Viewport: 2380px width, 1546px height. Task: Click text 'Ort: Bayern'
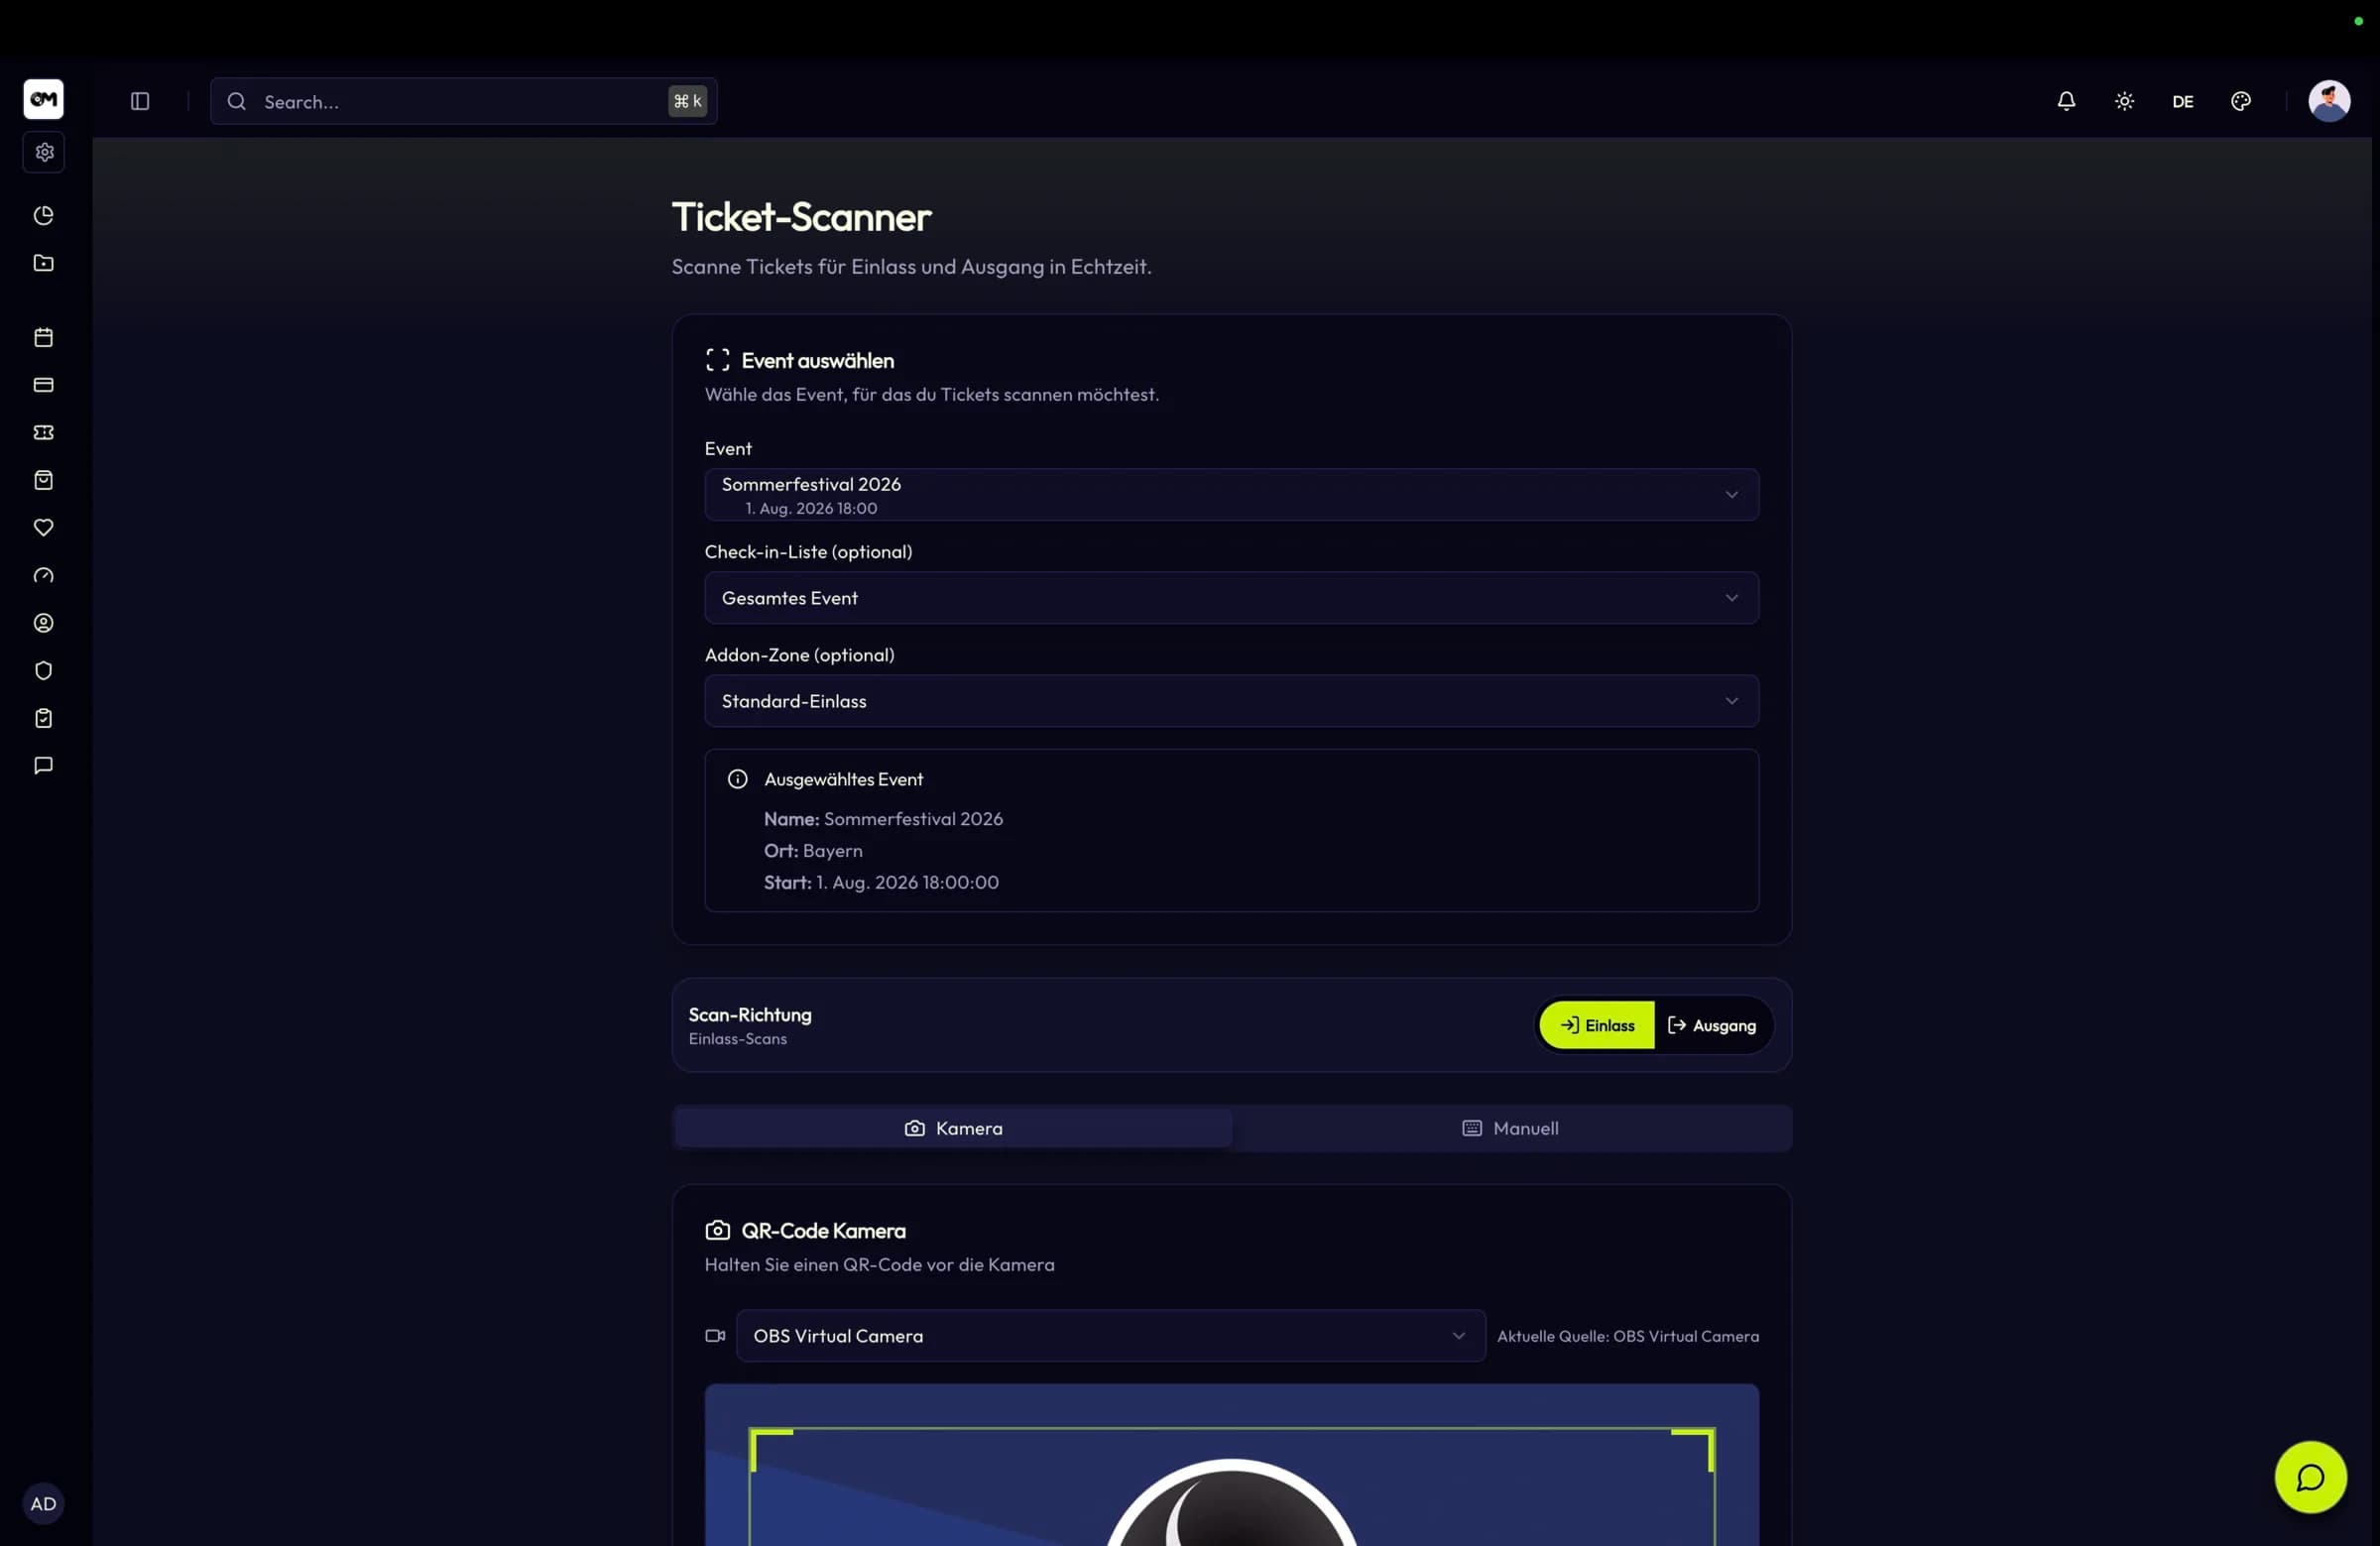pyautogui.click(x=813, y=851)
